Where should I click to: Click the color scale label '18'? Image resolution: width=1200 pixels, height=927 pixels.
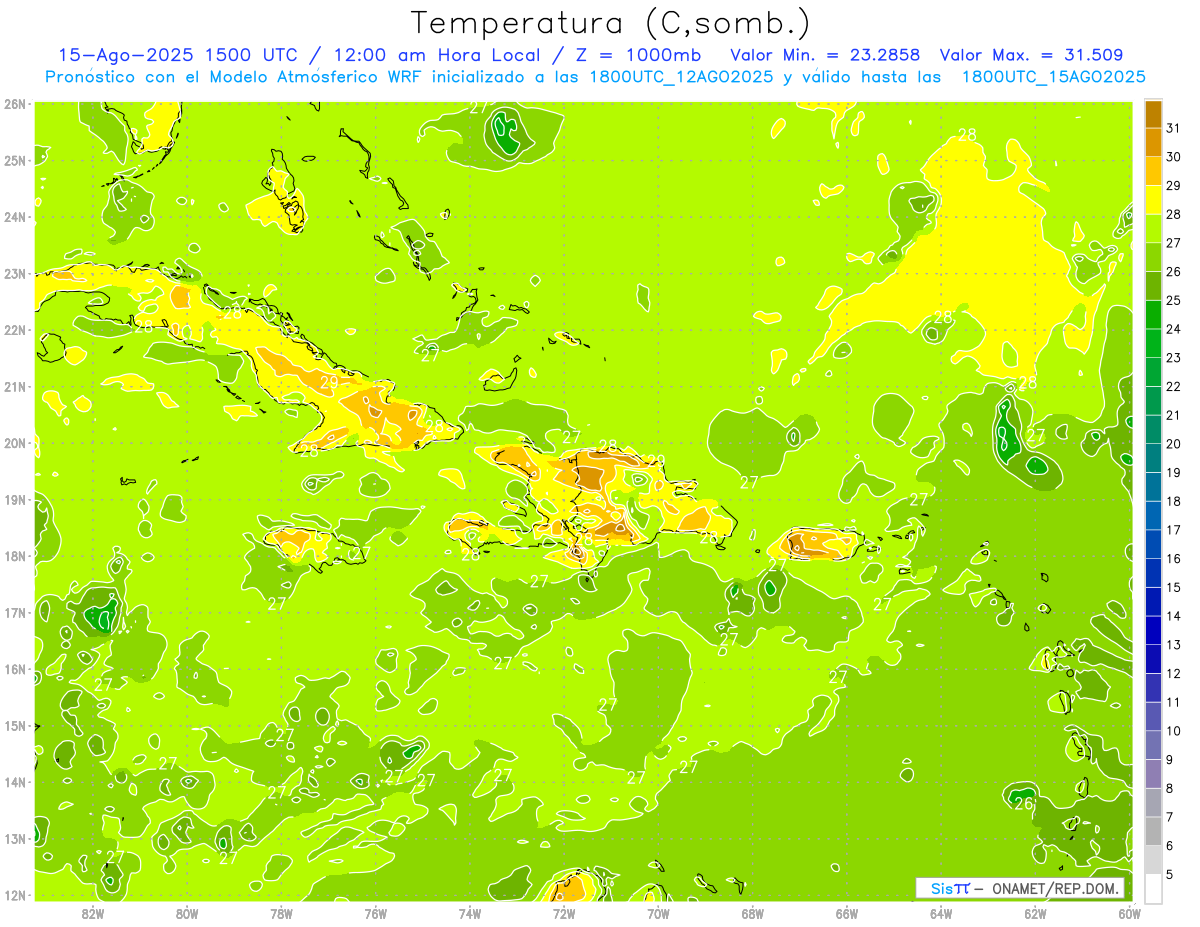pyautogui.click(x=1174, y=501)
